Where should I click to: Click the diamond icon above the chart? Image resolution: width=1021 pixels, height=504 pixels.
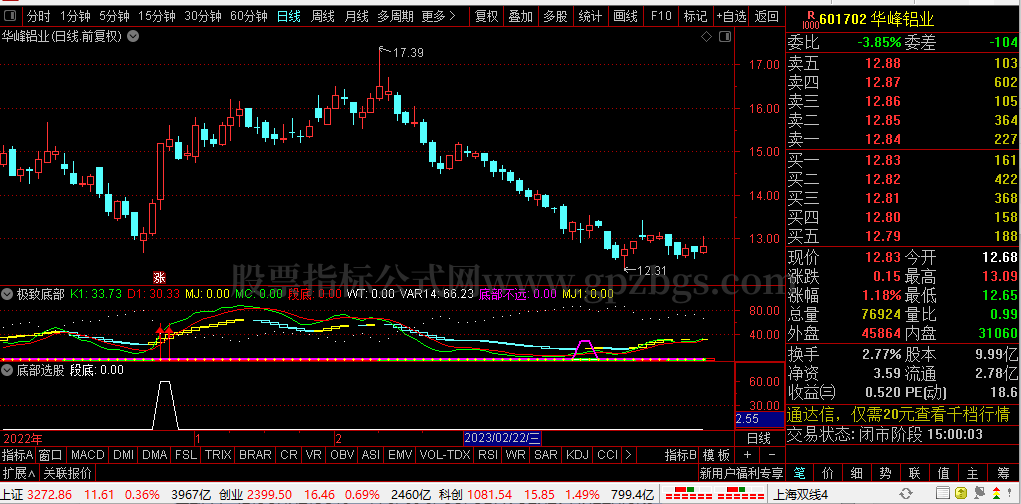[706, 37]
